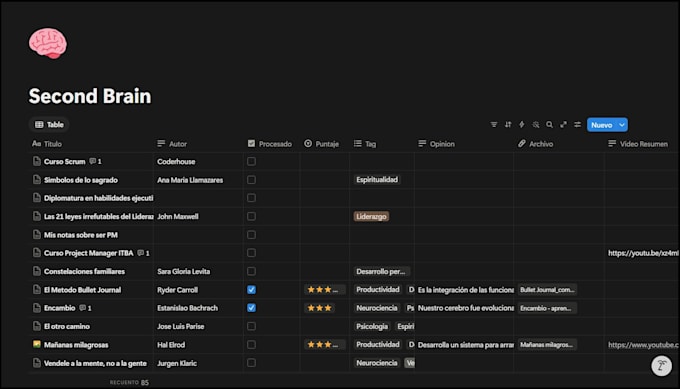Click the star rating for Encambio
The height and width of the screenshot is (389, 680).
(320, 308)
